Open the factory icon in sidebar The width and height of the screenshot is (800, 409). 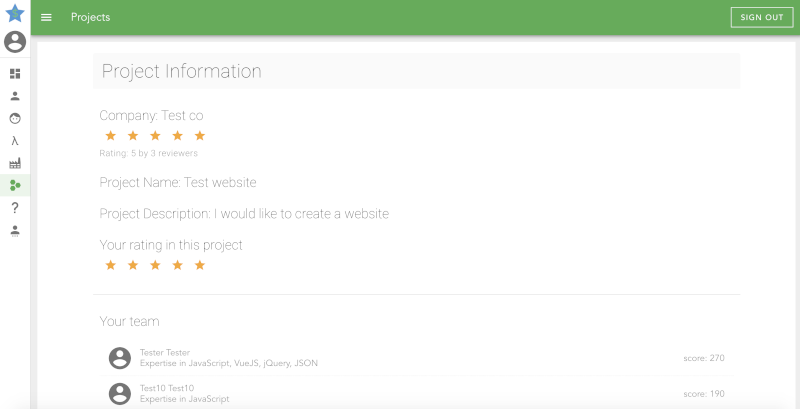click(x=15, y=163)
